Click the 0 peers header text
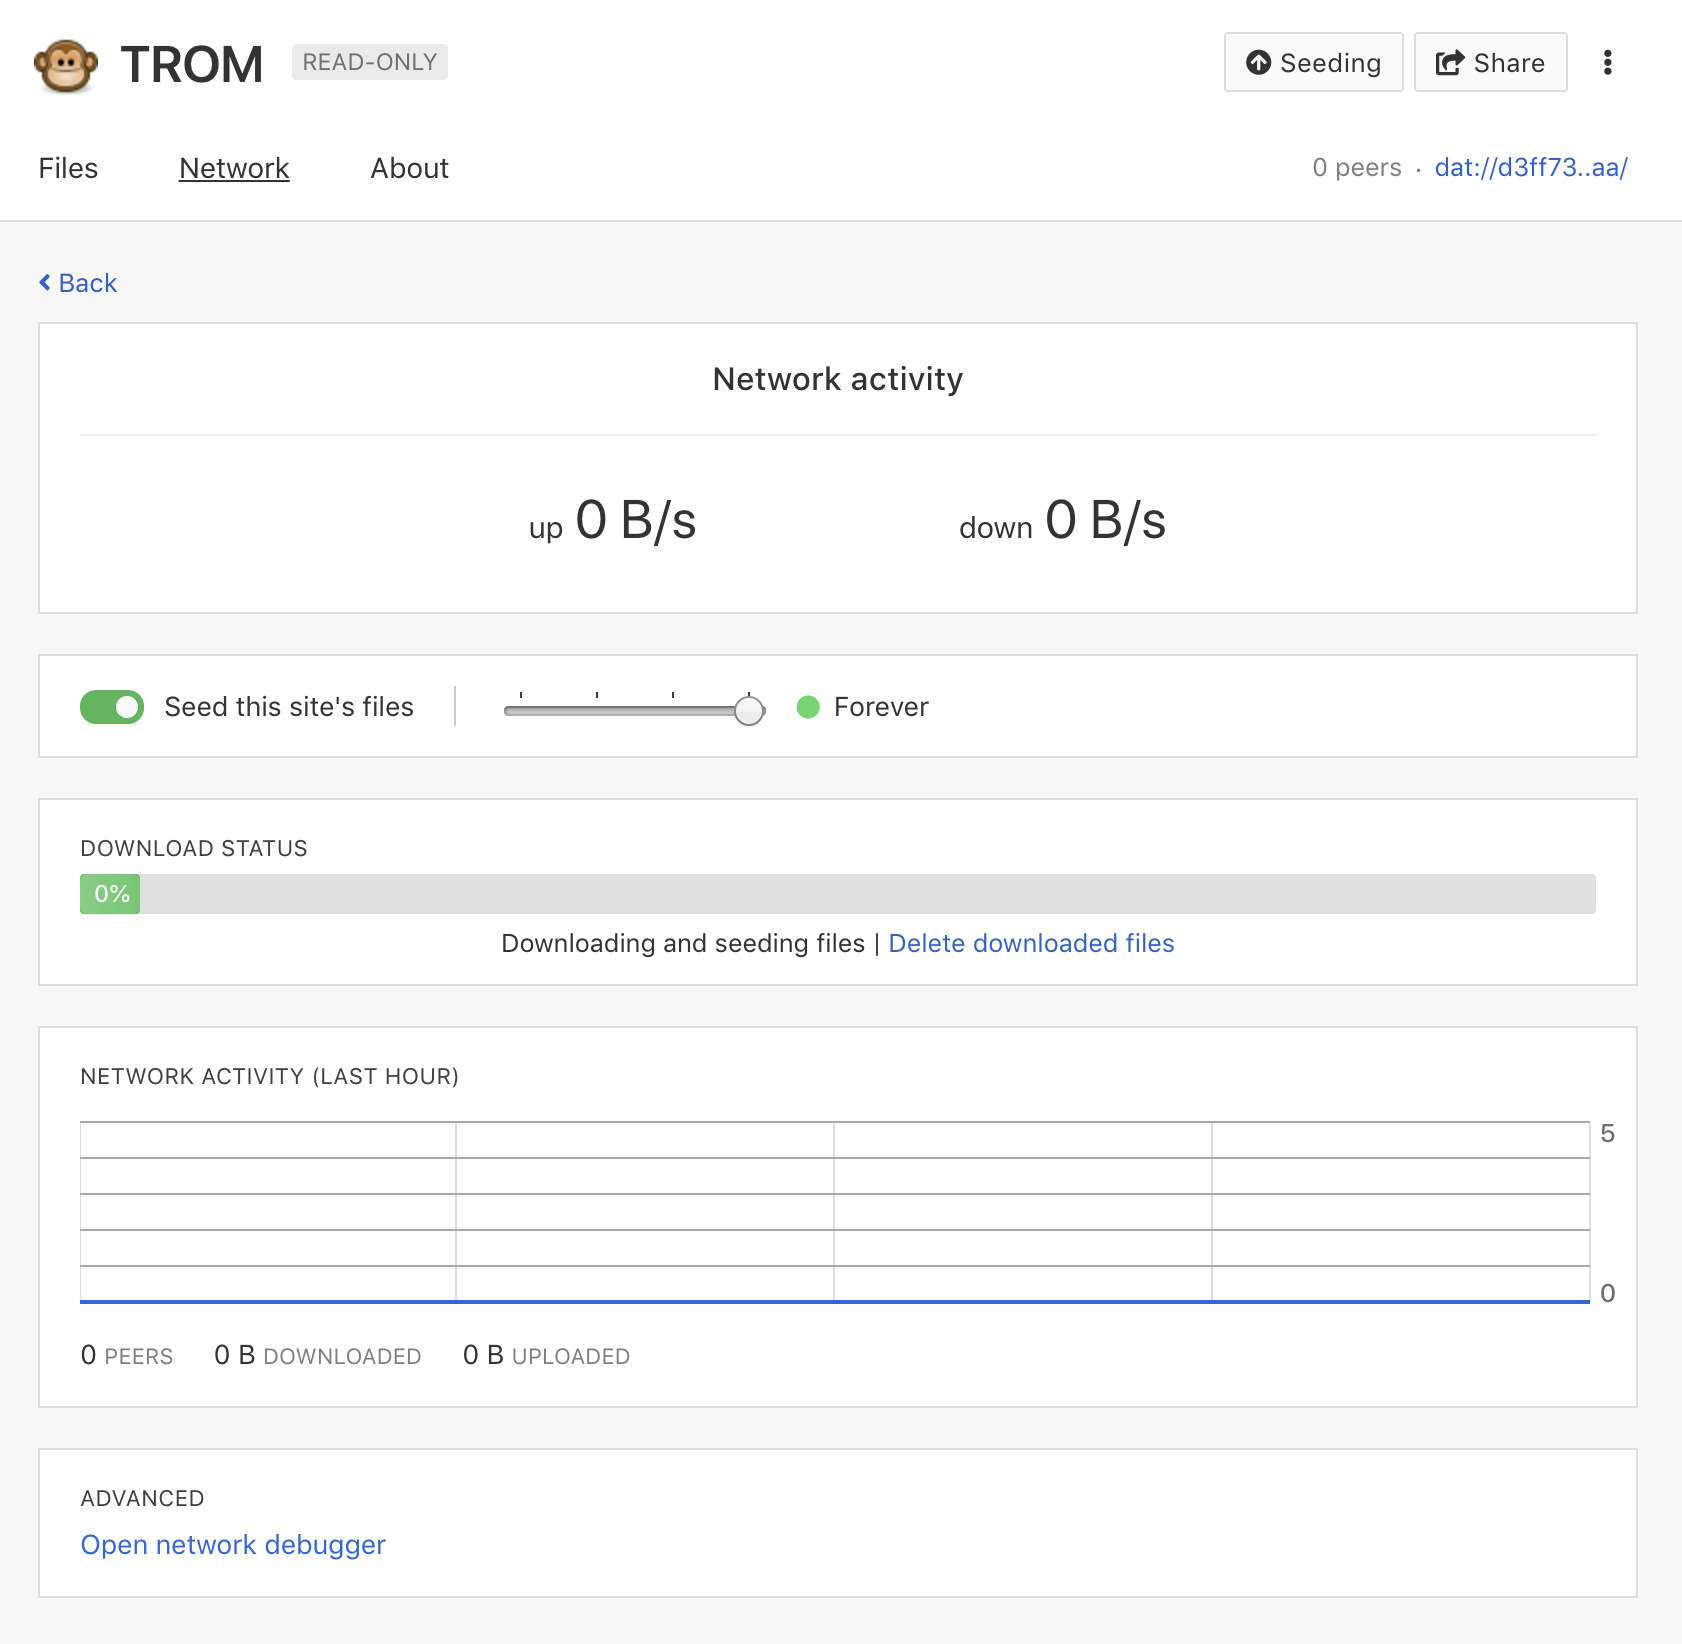This screenshot has height=1644, width=1682. [1357, 167]
